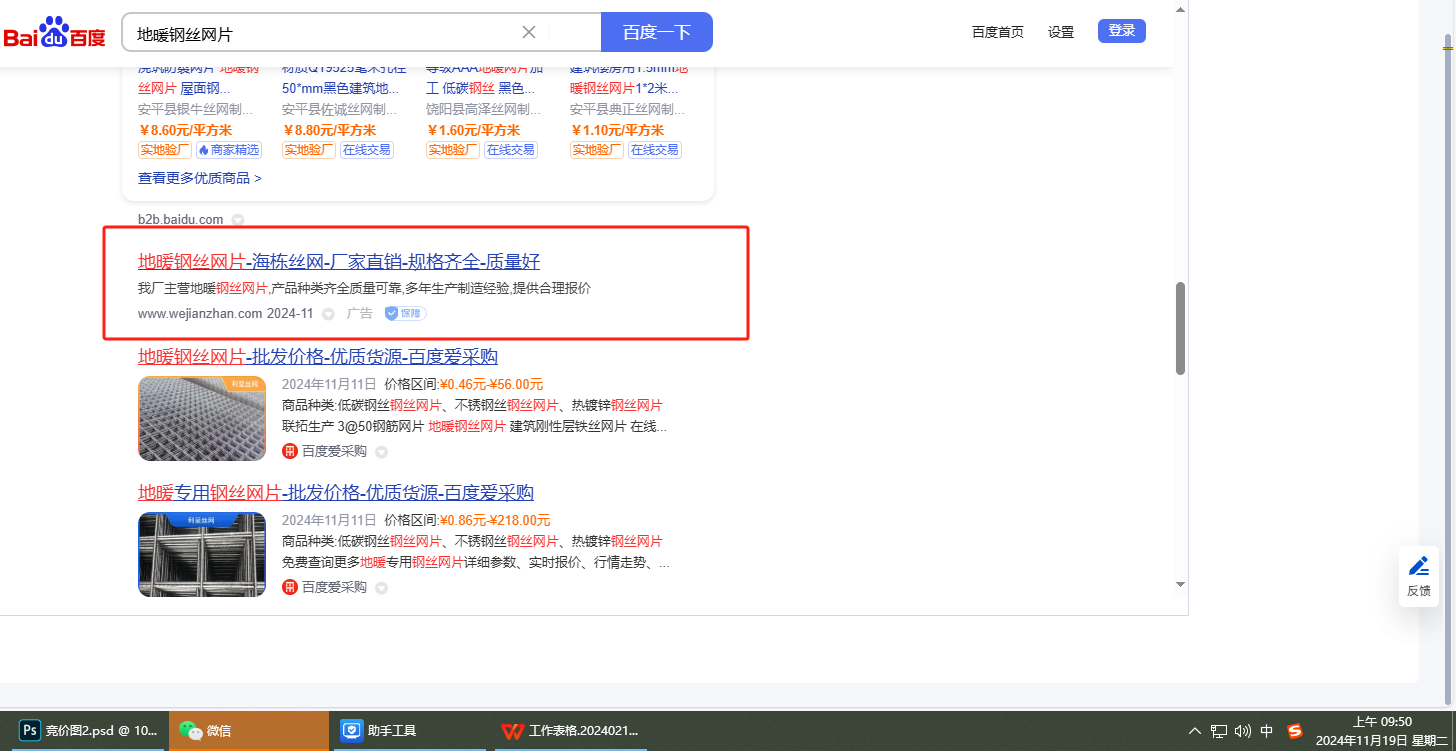Switch to 微信 WeChat in the taskbar
This screenshot has width=1456, height=751.
[x=248, y=731]
